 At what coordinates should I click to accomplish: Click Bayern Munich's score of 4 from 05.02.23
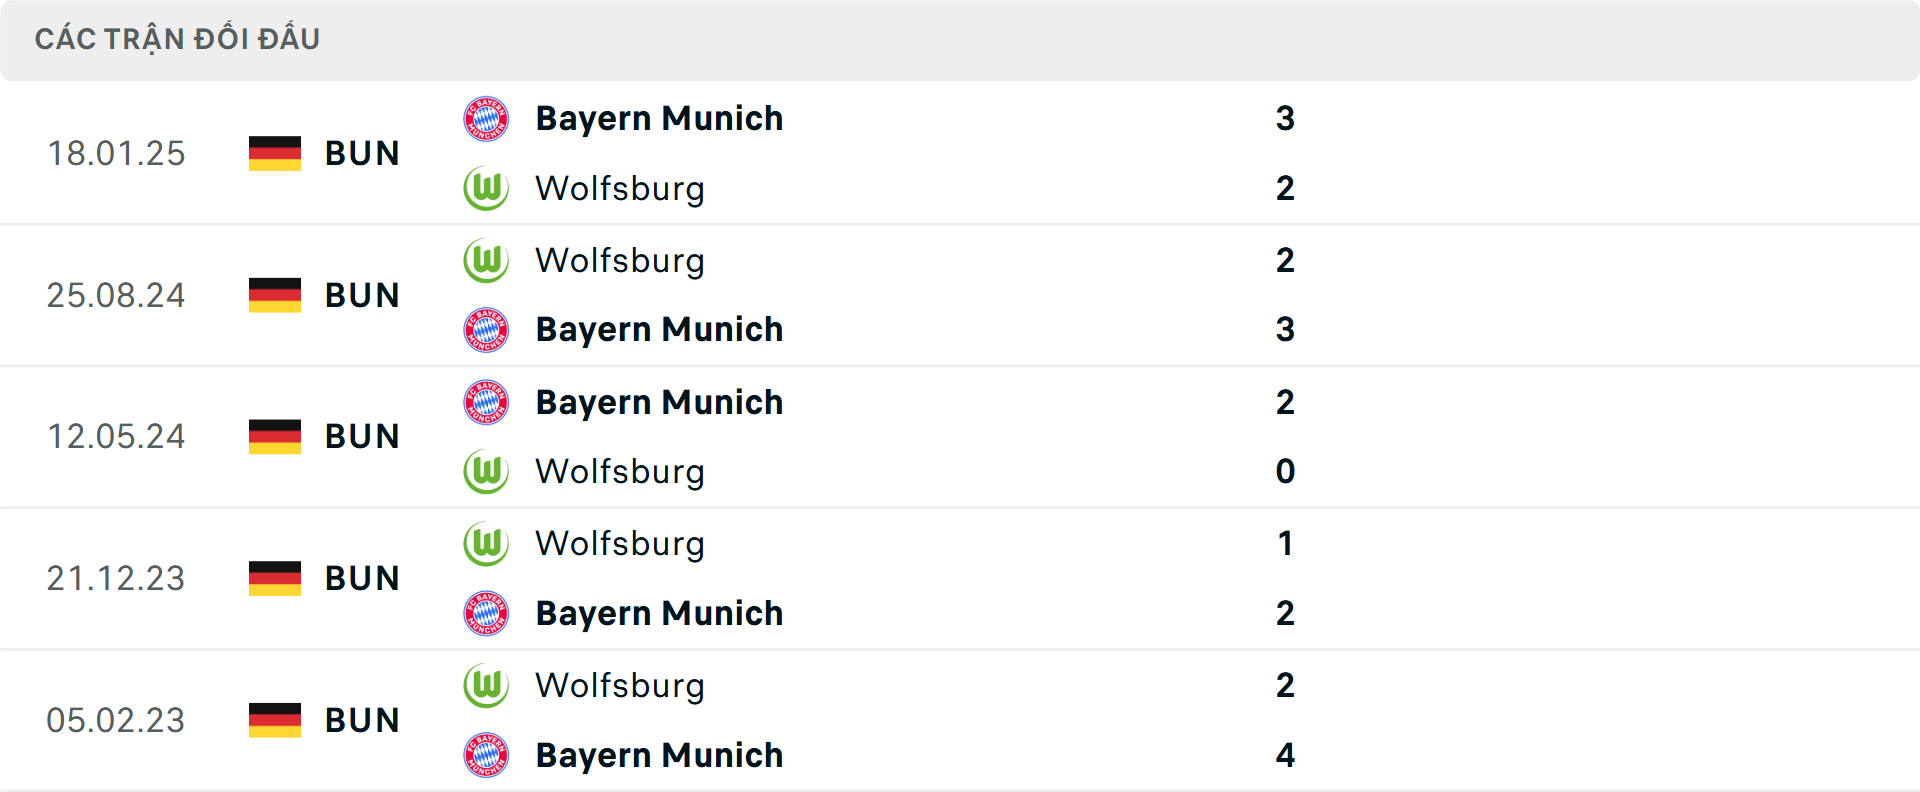(x=1286, y=756)
